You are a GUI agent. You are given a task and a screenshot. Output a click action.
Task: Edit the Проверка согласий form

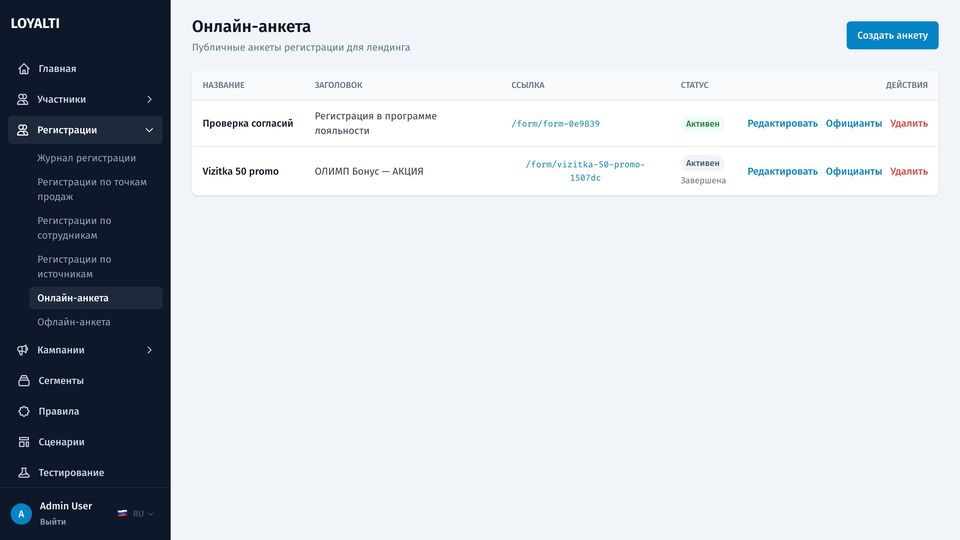coord(782,124)
